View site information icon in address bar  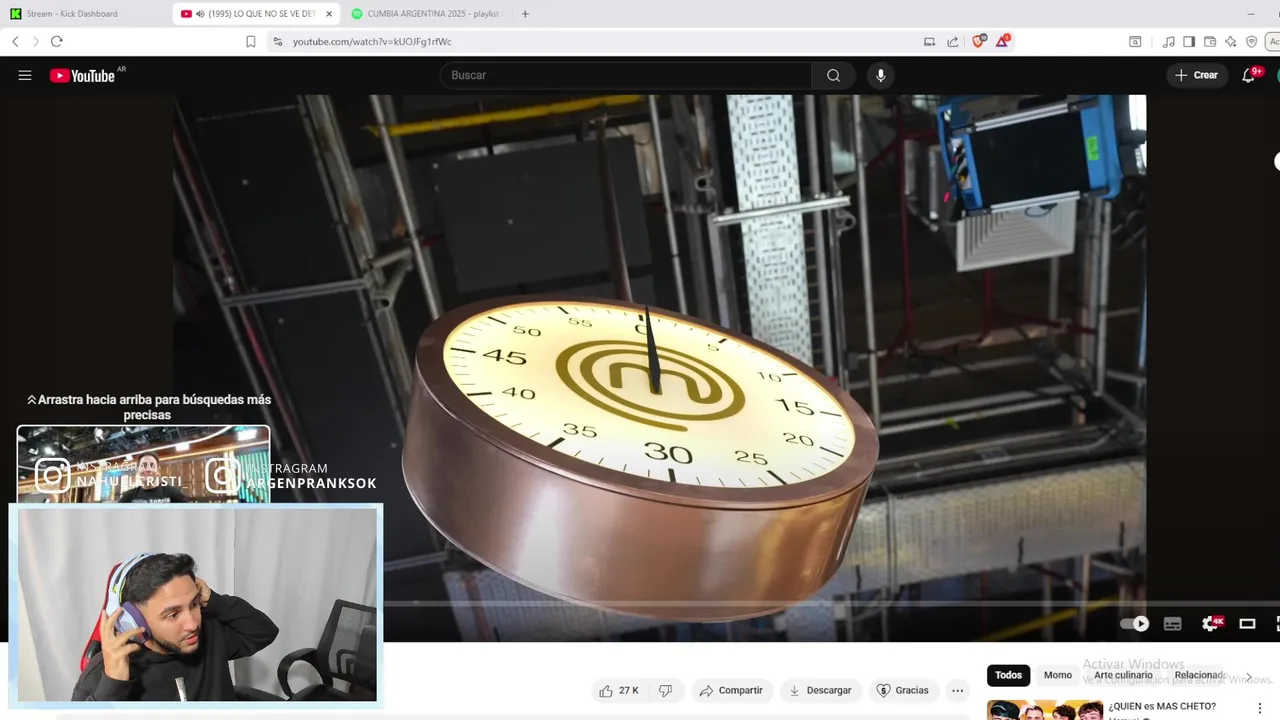[x=278, y=42]
